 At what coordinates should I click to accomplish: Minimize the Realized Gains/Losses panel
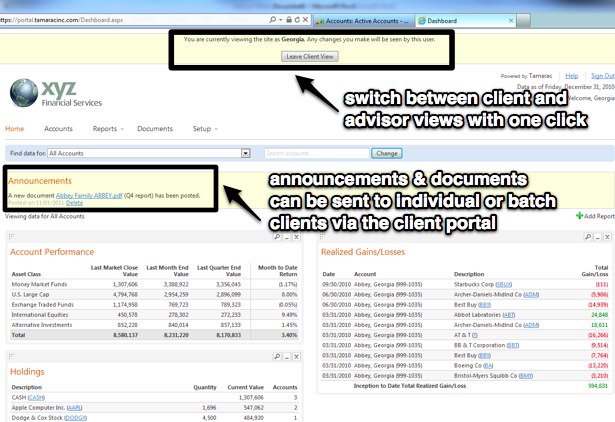[597, 237]
